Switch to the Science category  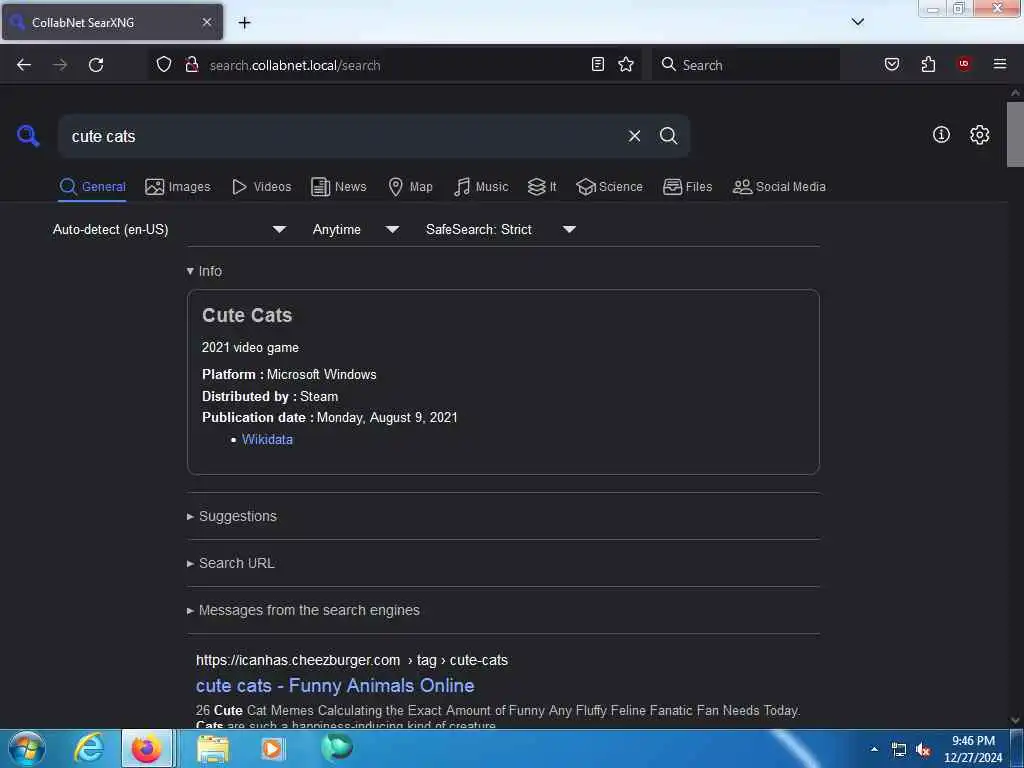pos(609,187)
